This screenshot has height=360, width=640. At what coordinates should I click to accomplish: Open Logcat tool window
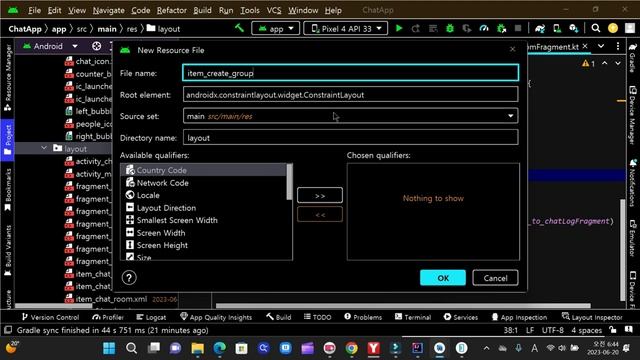(151, 317)
